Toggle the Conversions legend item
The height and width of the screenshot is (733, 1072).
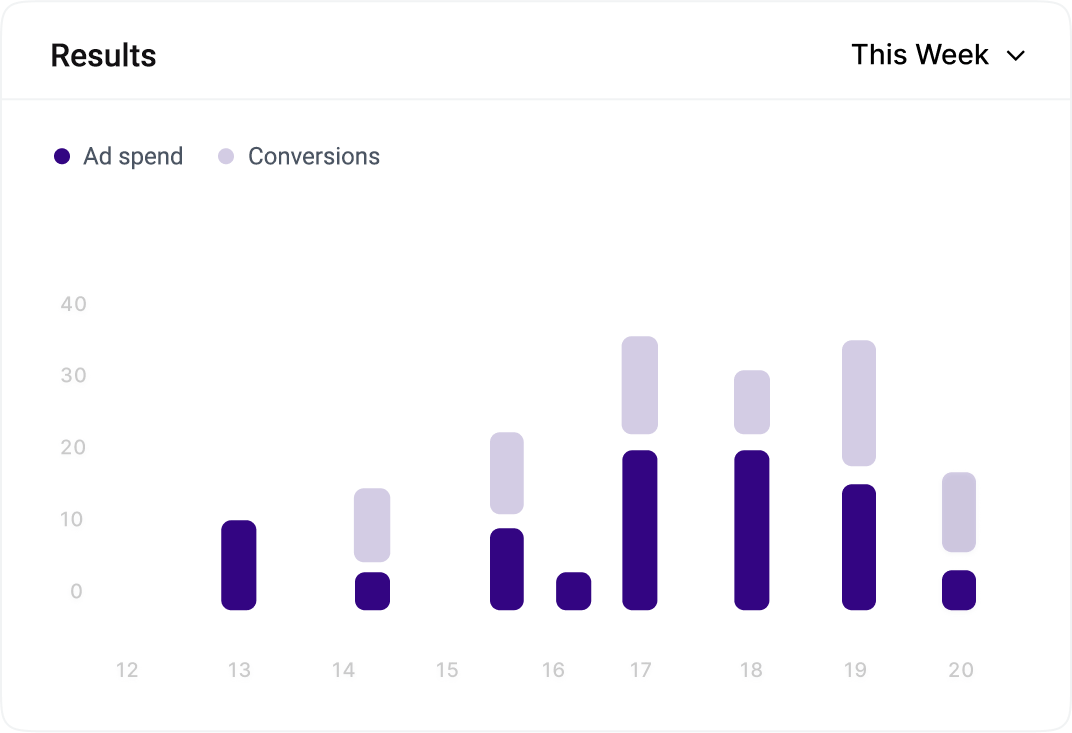point(299,157)
